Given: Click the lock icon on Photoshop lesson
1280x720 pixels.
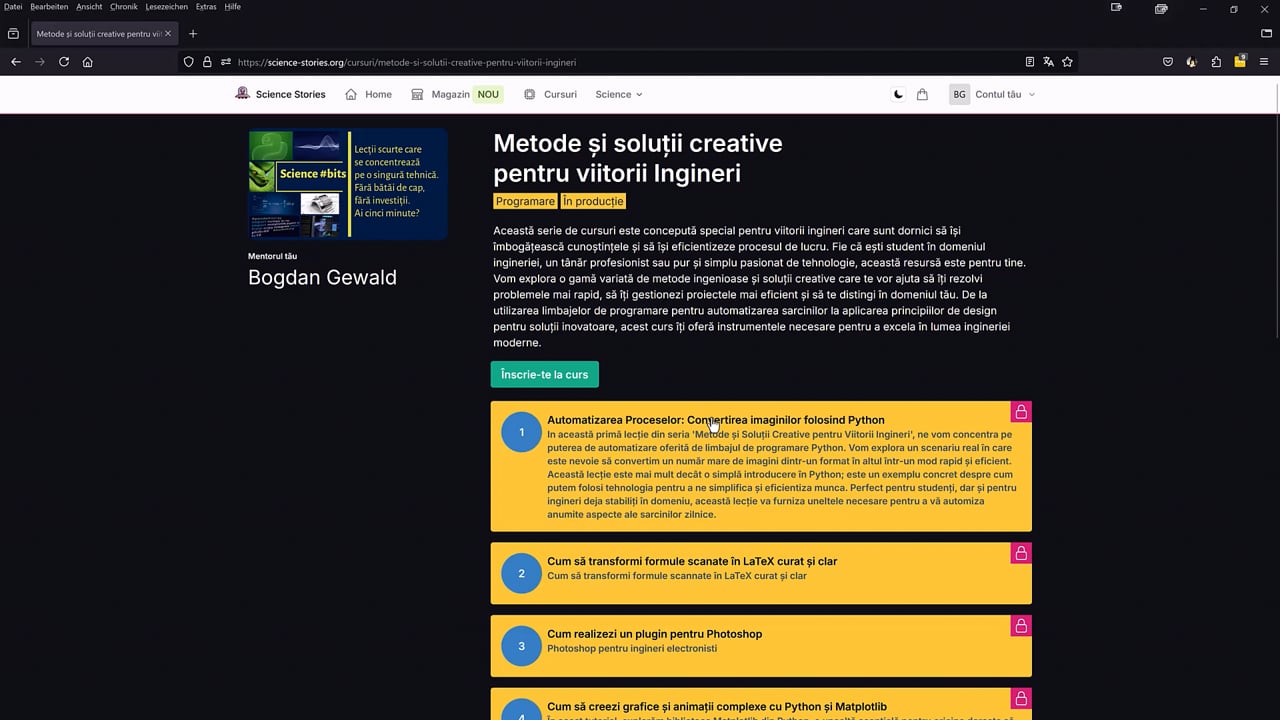Looking at the screenshot, I should click(1021, 626).
